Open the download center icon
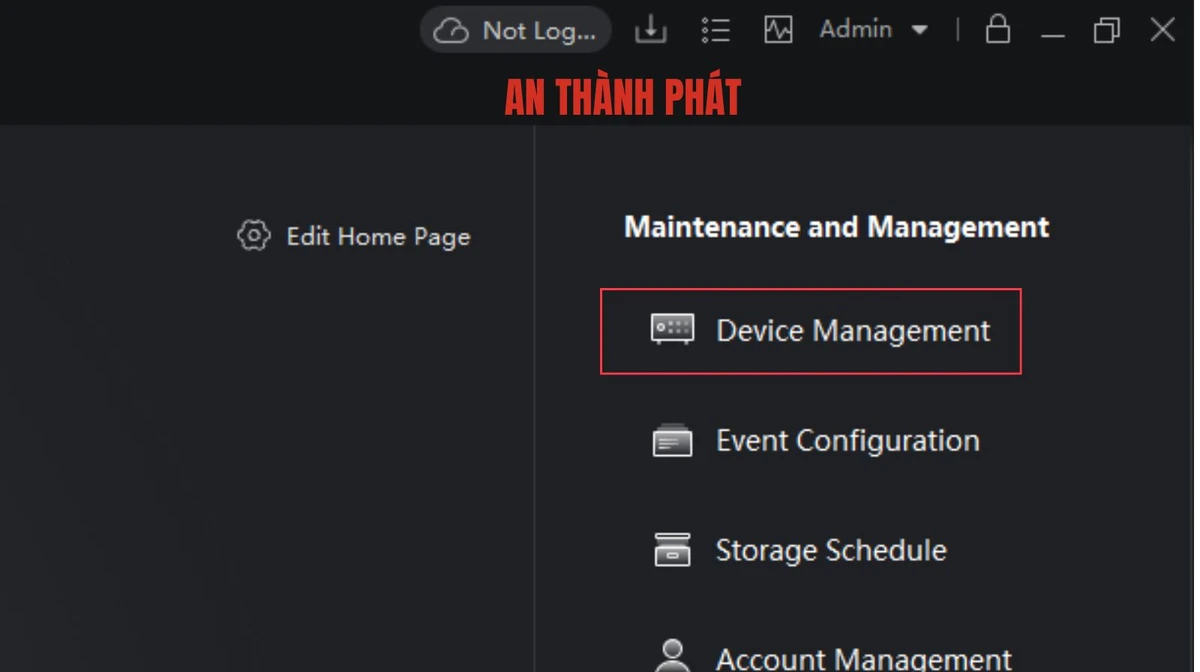This screenshot has width=1200, height=672. 650,30
